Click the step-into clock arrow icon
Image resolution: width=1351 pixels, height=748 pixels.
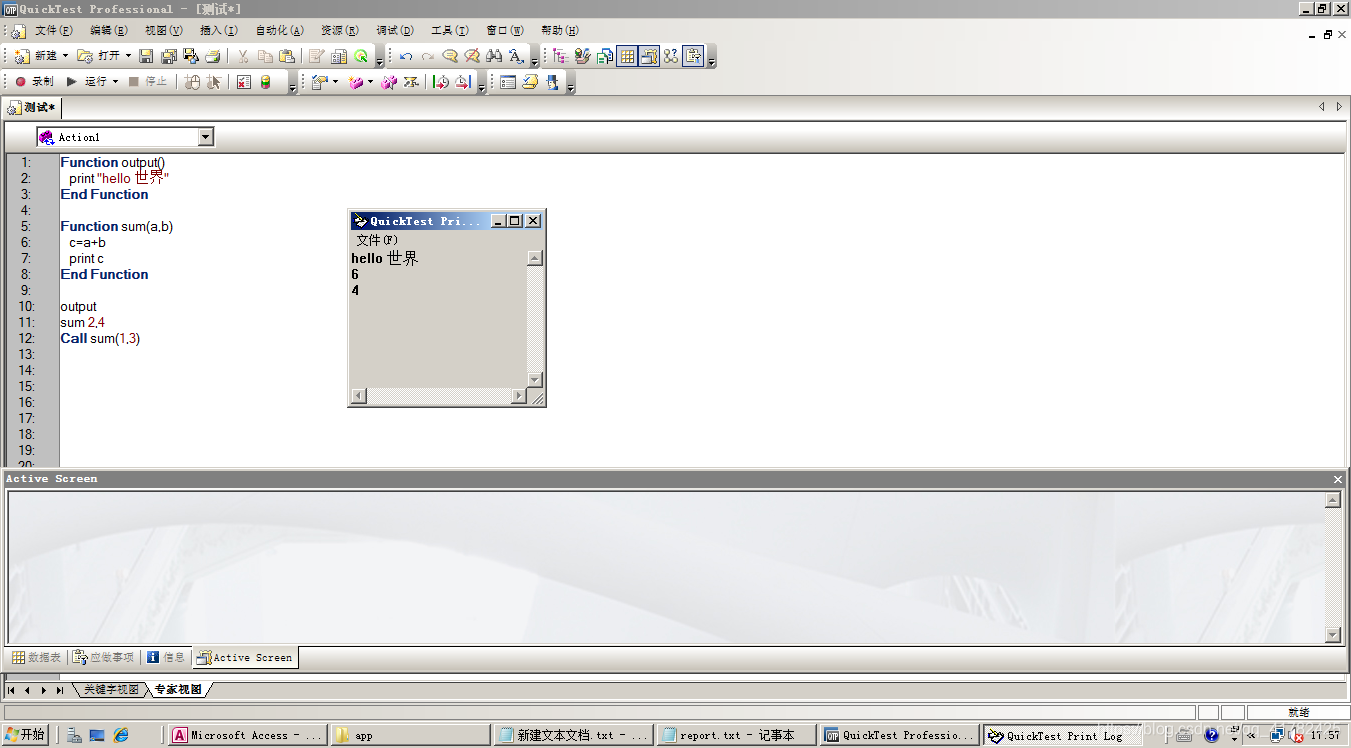(x=440, y=82)
